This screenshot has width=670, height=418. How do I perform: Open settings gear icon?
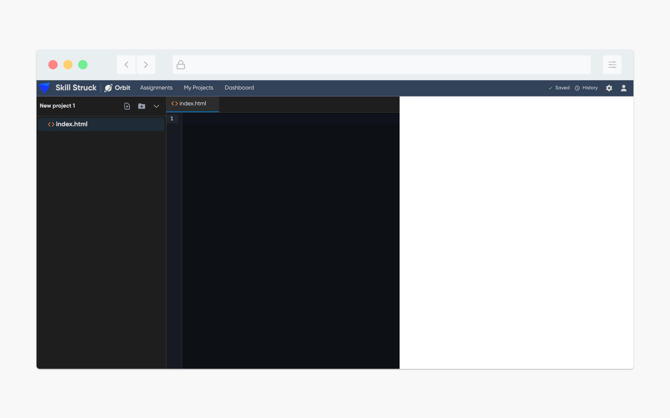(x=609, y=88)
